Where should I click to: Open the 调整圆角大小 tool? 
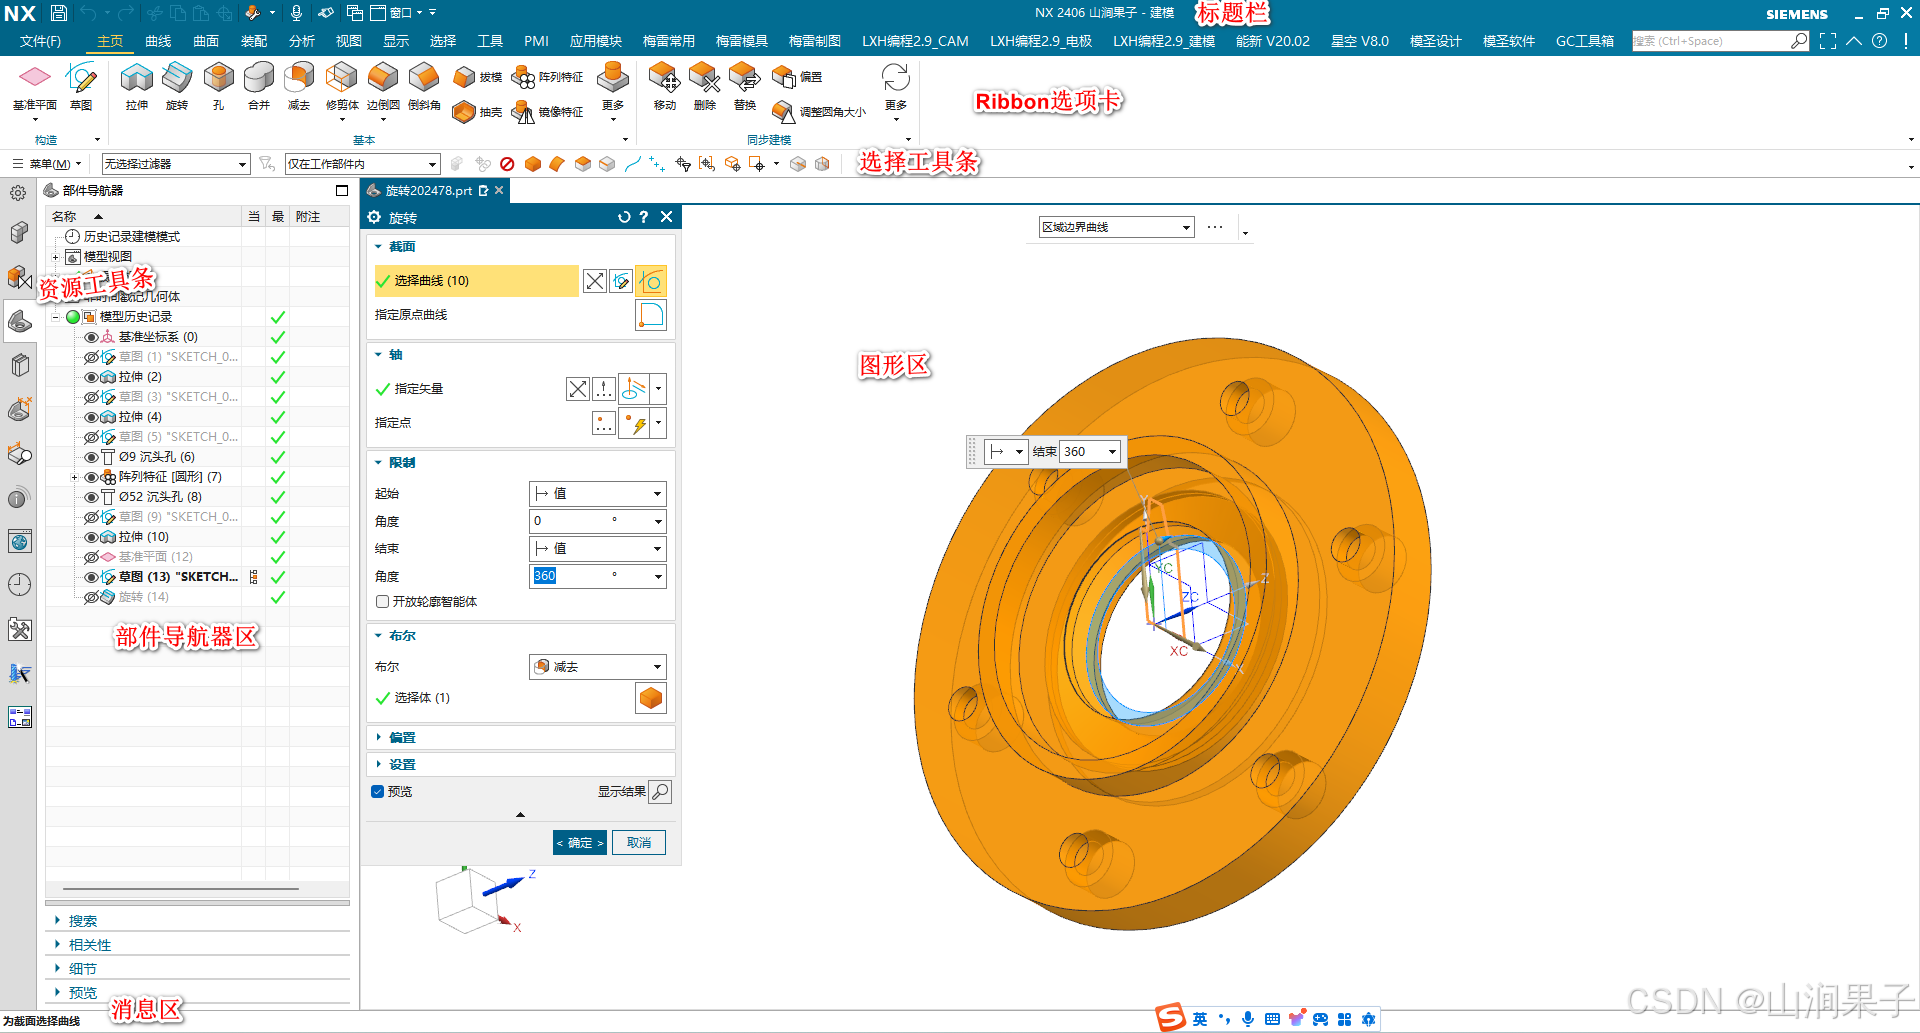coord(819,112)
